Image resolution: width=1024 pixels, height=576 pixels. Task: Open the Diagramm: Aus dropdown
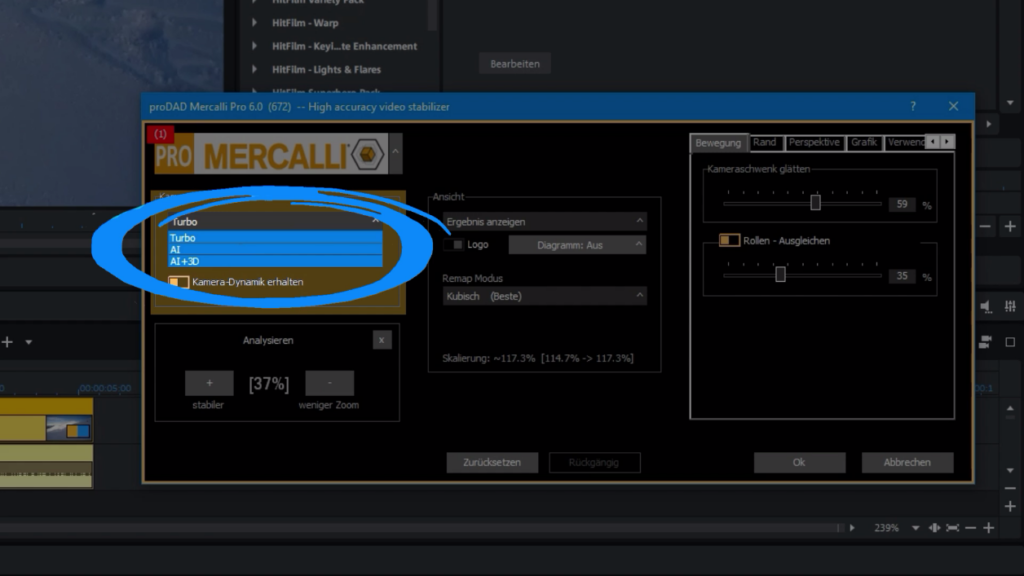577,245
